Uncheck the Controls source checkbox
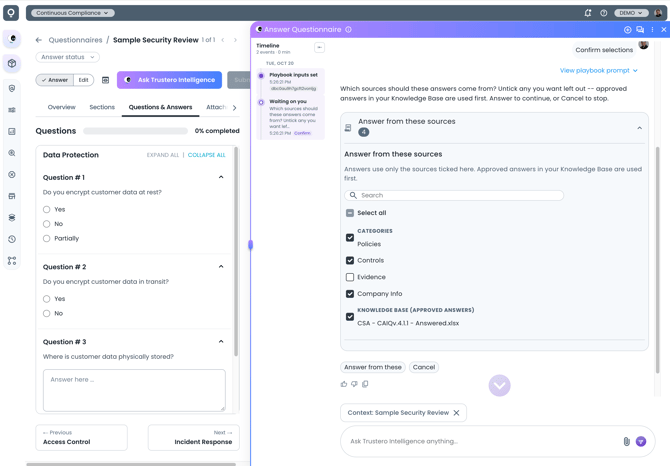Image resolution: width=670 pixels, height=466 pixels. pos(350,260)
